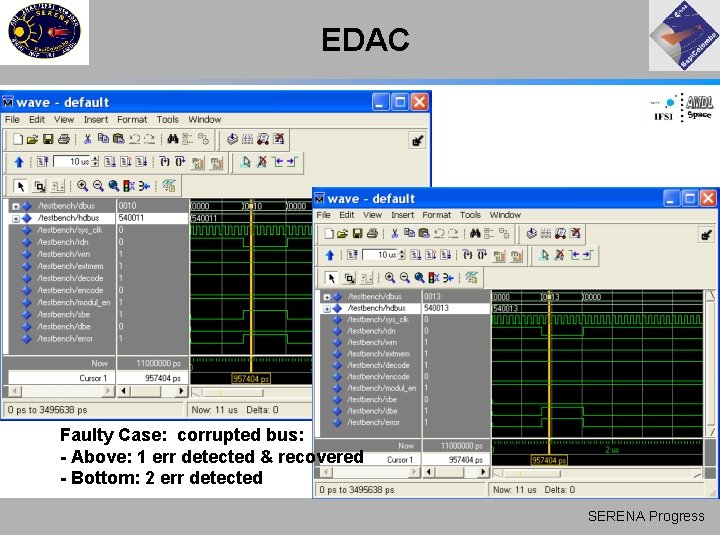Click Delete Cursor icon in back wave window
The image size is (720, 540).
tap(262, 162)
